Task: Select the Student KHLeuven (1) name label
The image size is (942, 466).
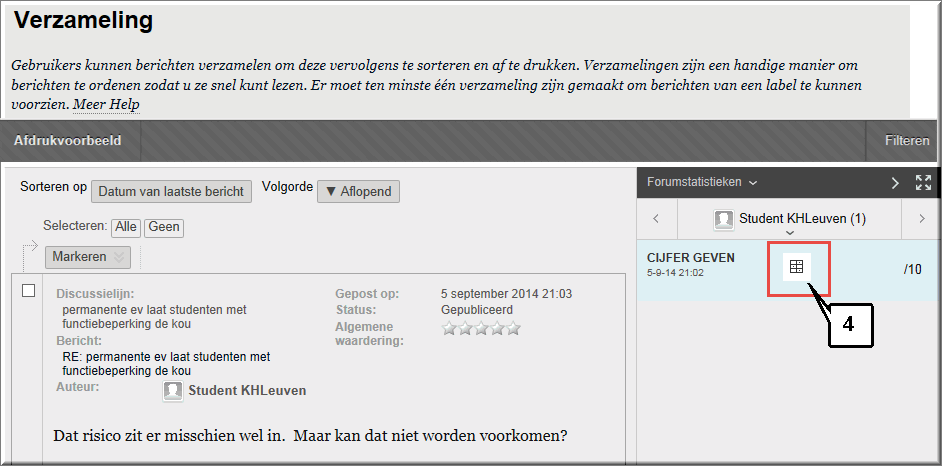Action: (803, 219)
